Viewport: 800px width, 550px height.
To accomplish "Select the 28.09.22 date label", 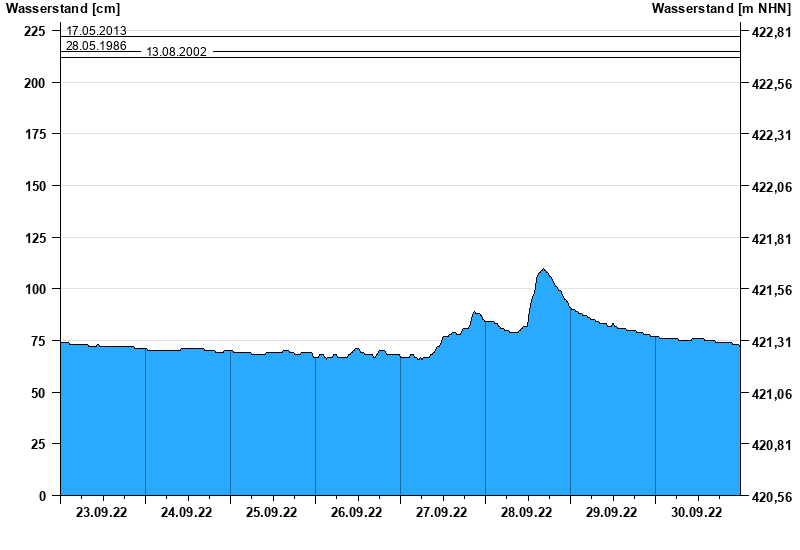I will 528,513.
